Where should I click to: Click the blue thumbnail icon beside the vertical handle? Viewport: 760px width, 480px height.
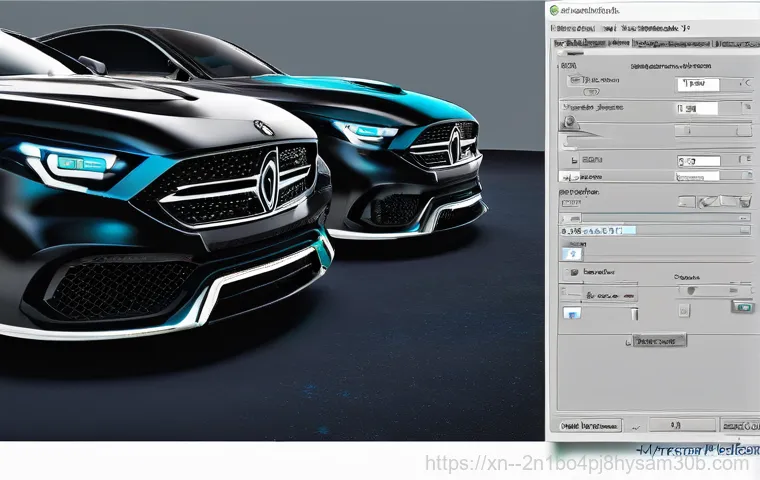[x=572, y=314]
